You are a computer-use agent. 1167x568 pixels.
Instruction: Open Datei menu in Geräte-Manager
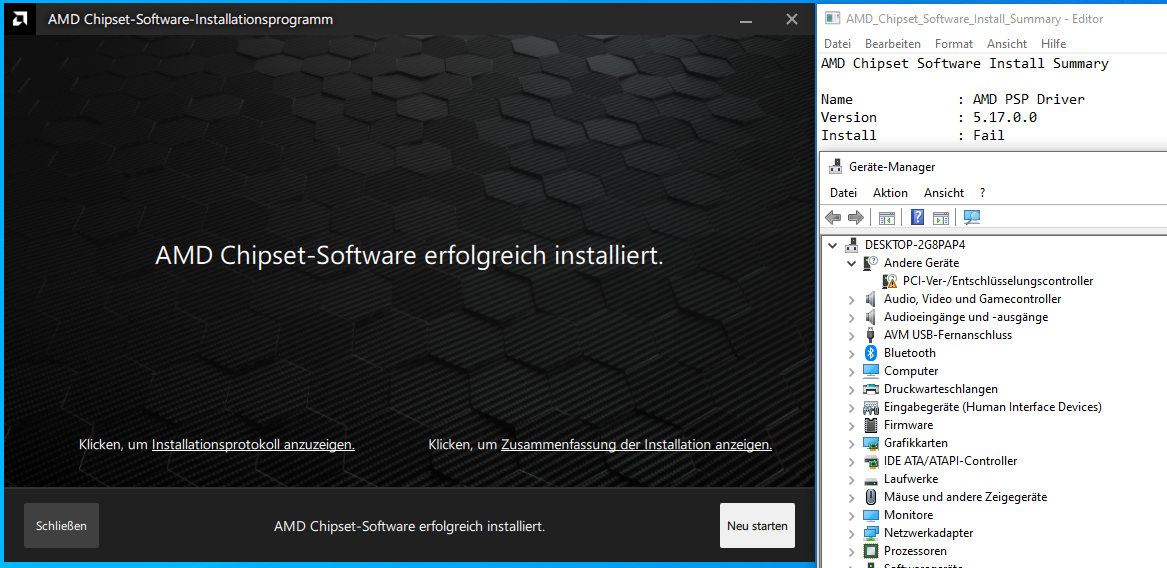click(x=843, y=193)
